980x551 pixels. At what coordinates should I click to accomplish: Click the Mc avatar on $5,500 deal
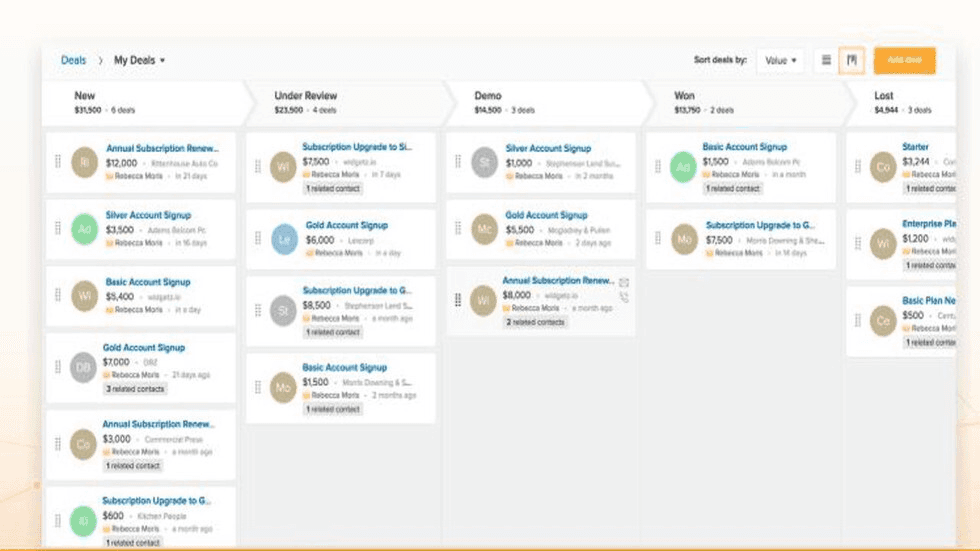point(484,229)
